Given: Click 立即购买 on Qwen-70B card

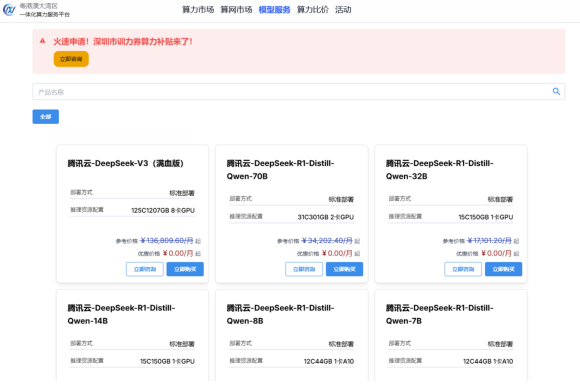Looking at the screenshot, I should point(344,269).
